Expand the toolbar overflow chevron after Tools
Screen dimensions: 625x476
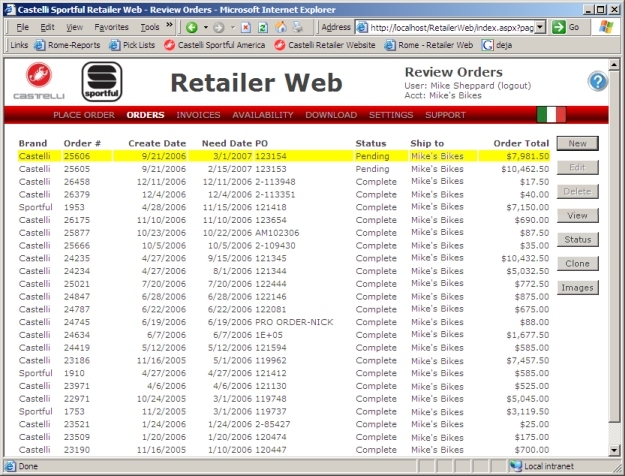[172, 27]
